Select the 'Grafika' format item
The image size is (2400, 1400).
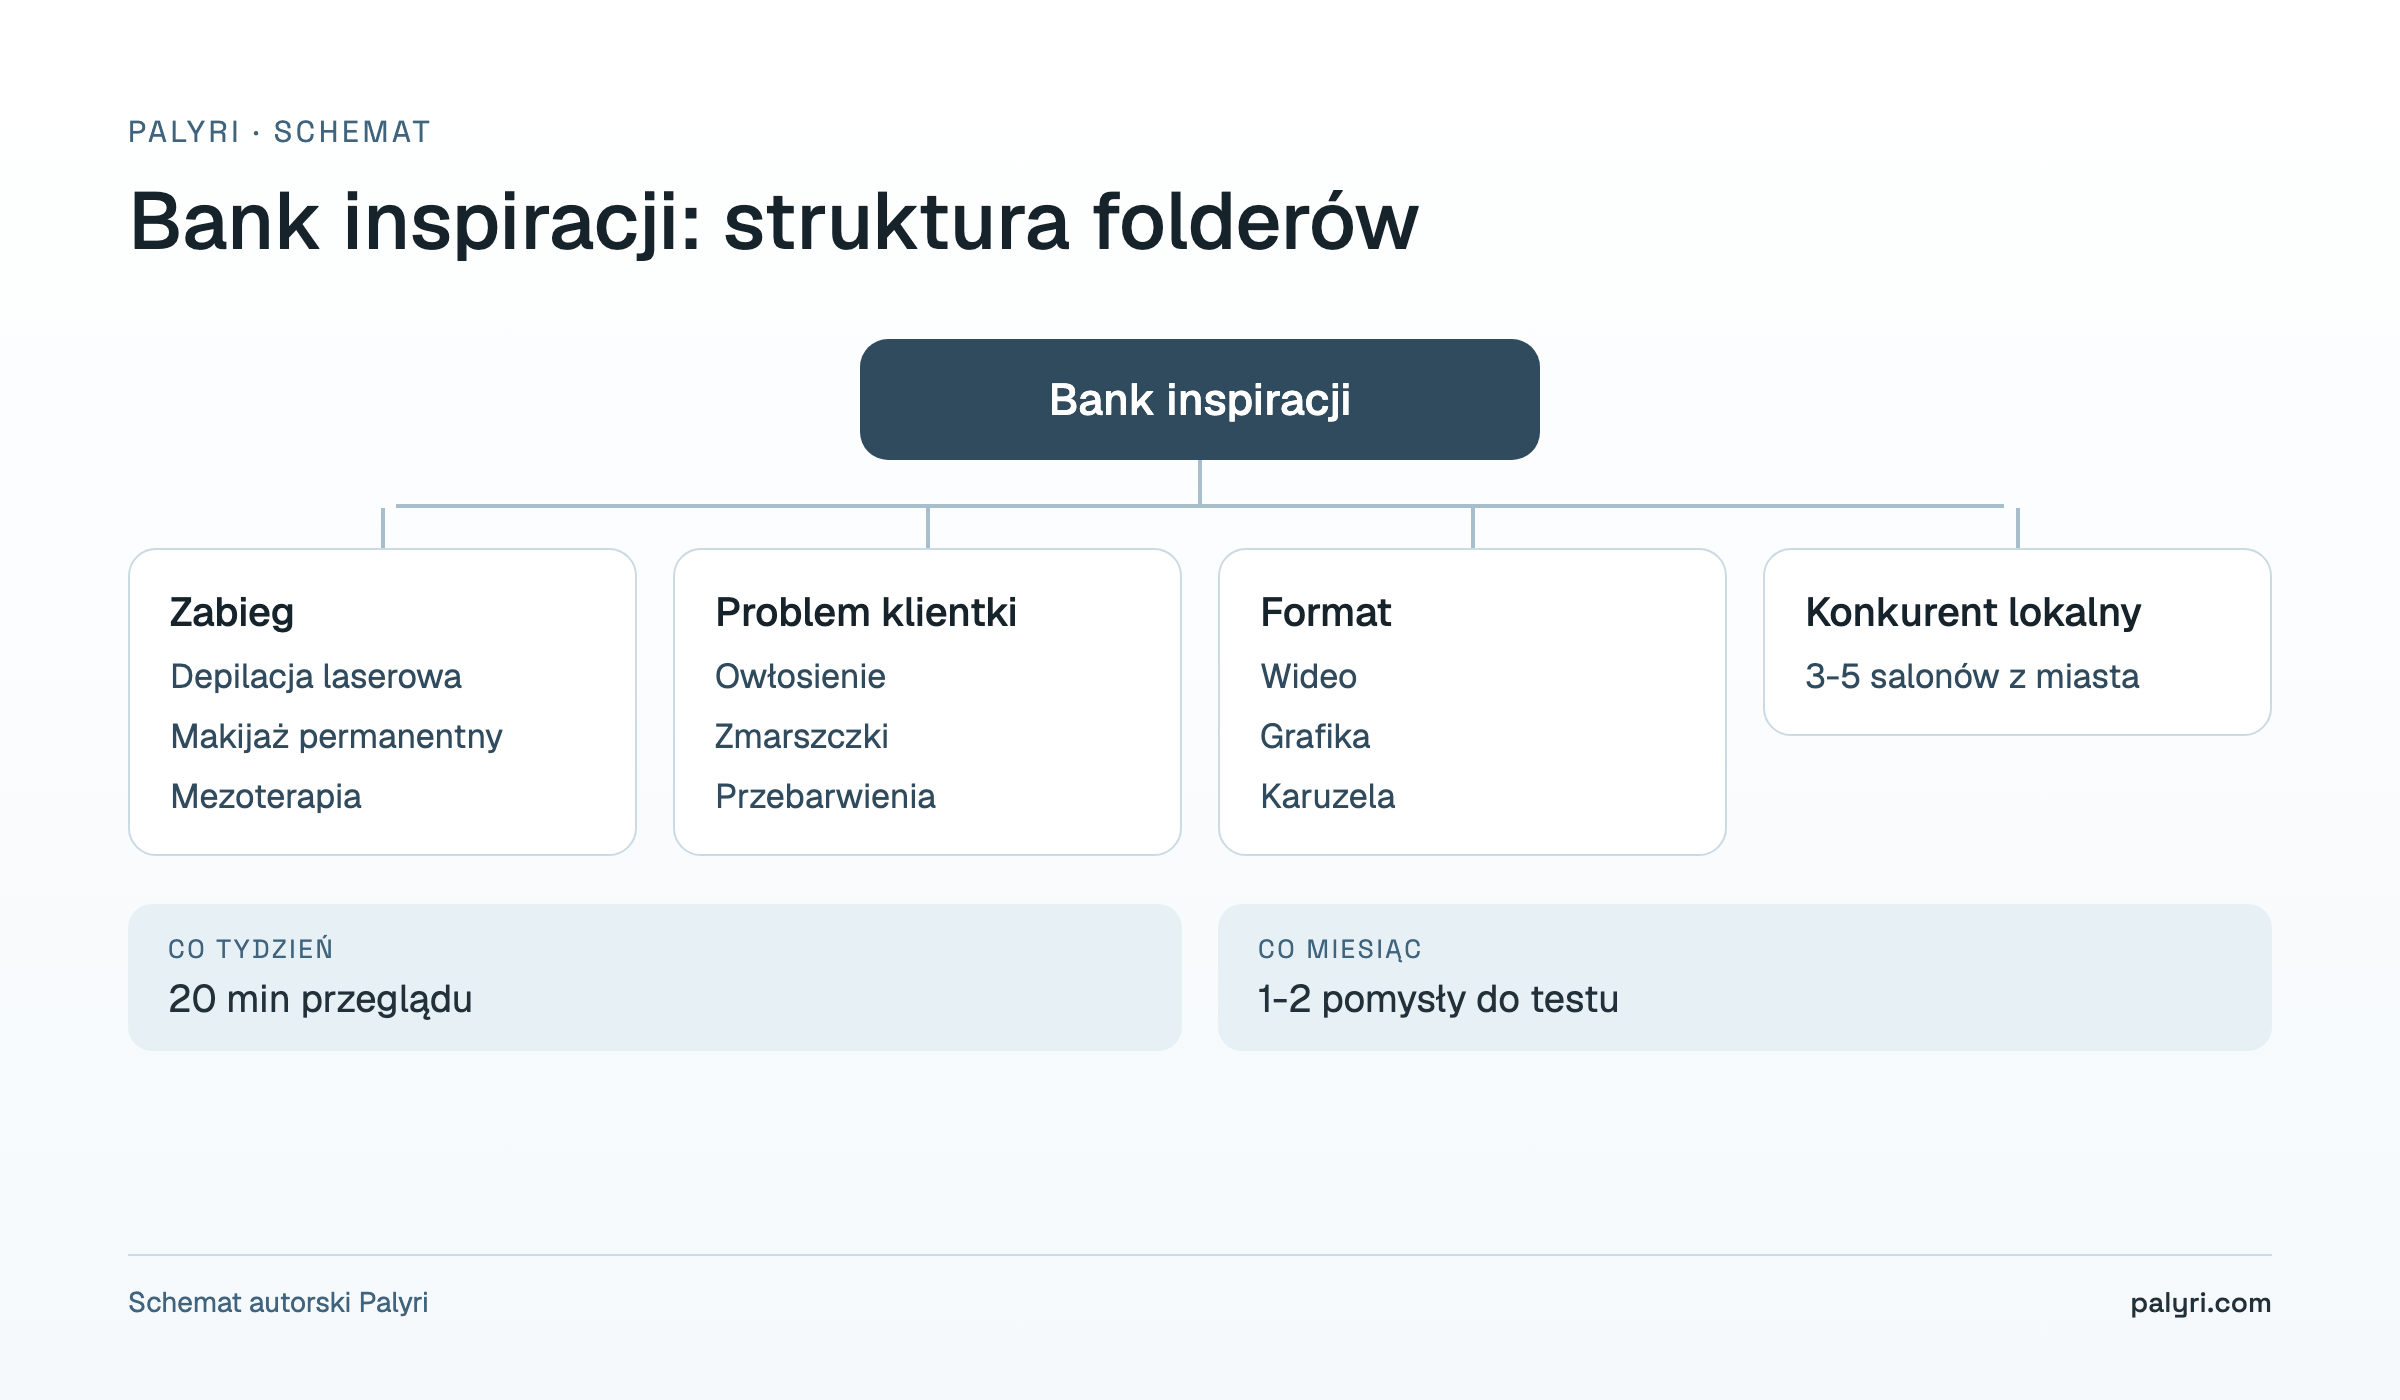[x=1315, y=736]
